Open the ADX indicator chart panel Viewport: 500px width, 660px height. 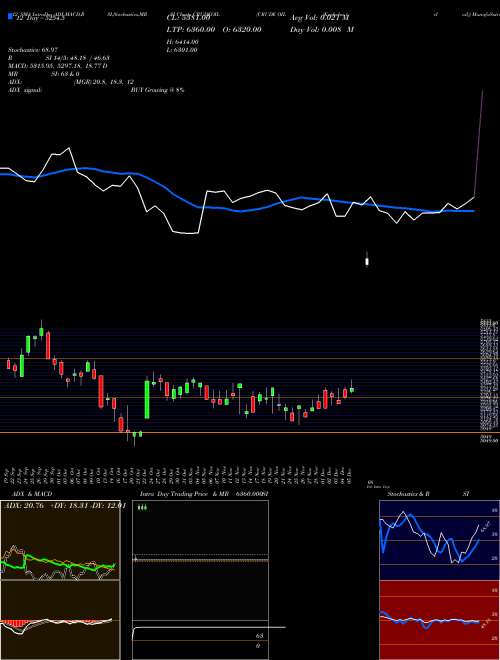click(x=60, y=540)
